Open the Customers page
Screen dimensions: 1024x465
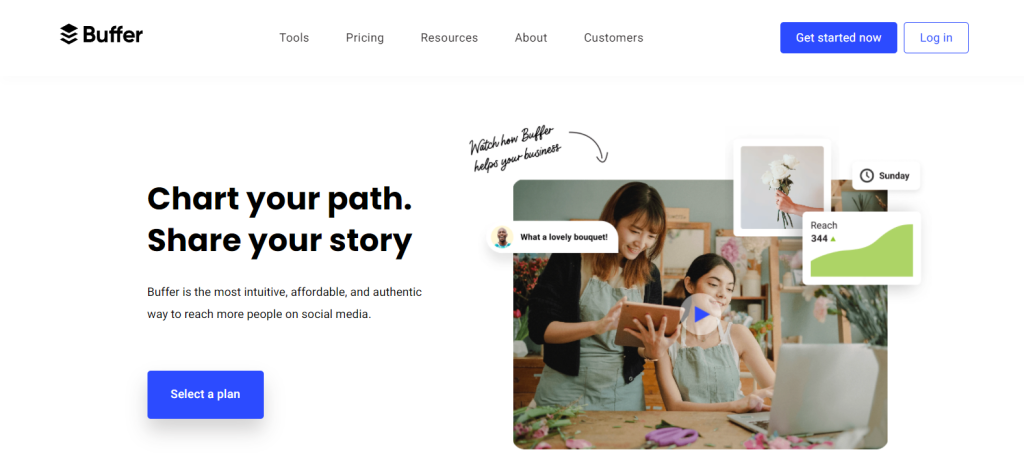pos(613,38)
